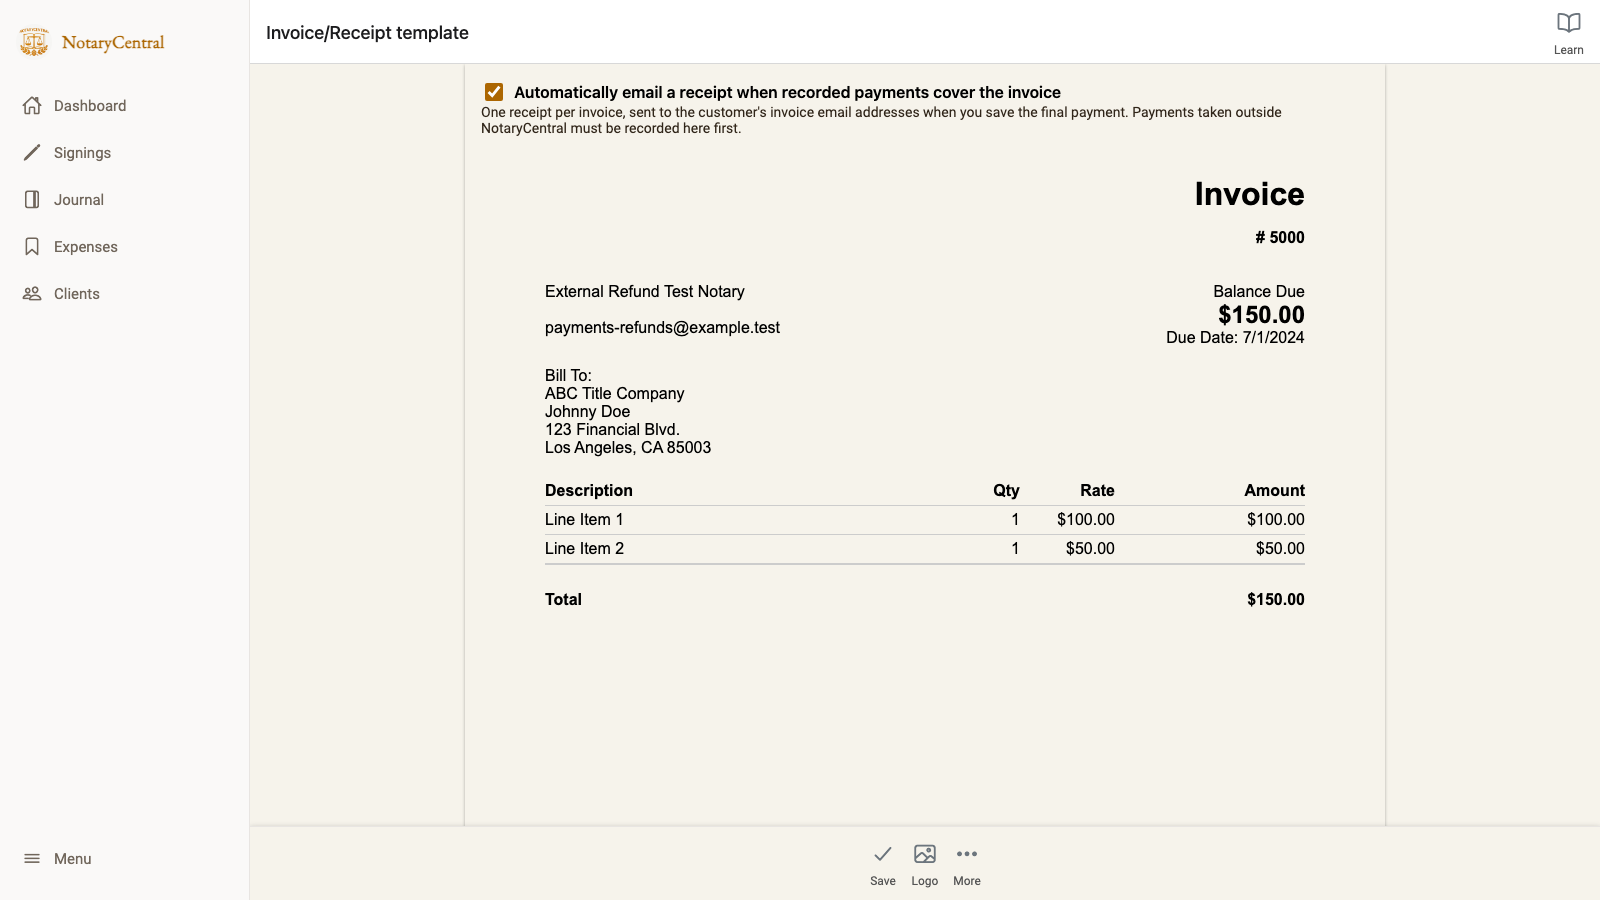The width and height of the screenshot is (1600, 900).
Task: Open the More options ellipsis
Action: pyautogui.click(x=967, y=854)
